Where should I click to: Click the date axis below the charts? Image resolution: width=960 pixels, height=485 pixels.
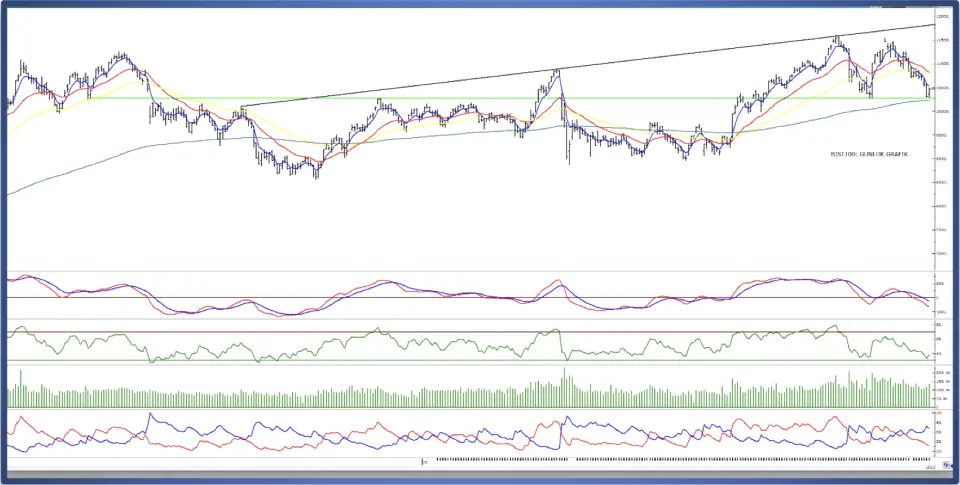[600, 461]
